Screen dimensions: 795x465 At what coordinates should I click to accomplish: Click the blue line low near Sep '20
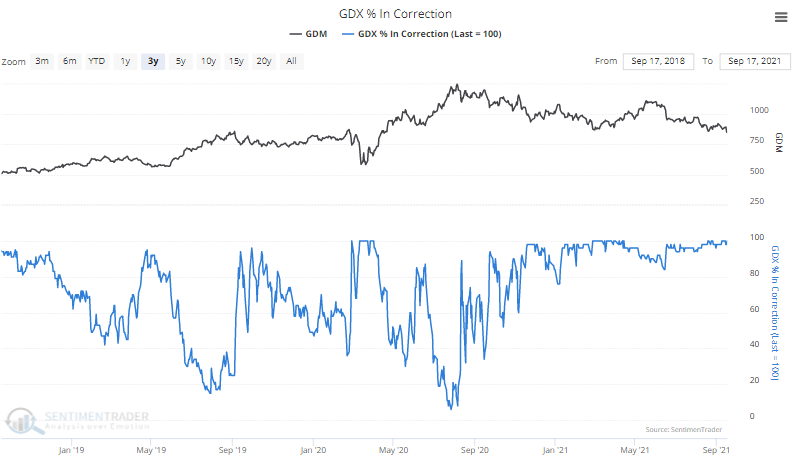(454, 407)
